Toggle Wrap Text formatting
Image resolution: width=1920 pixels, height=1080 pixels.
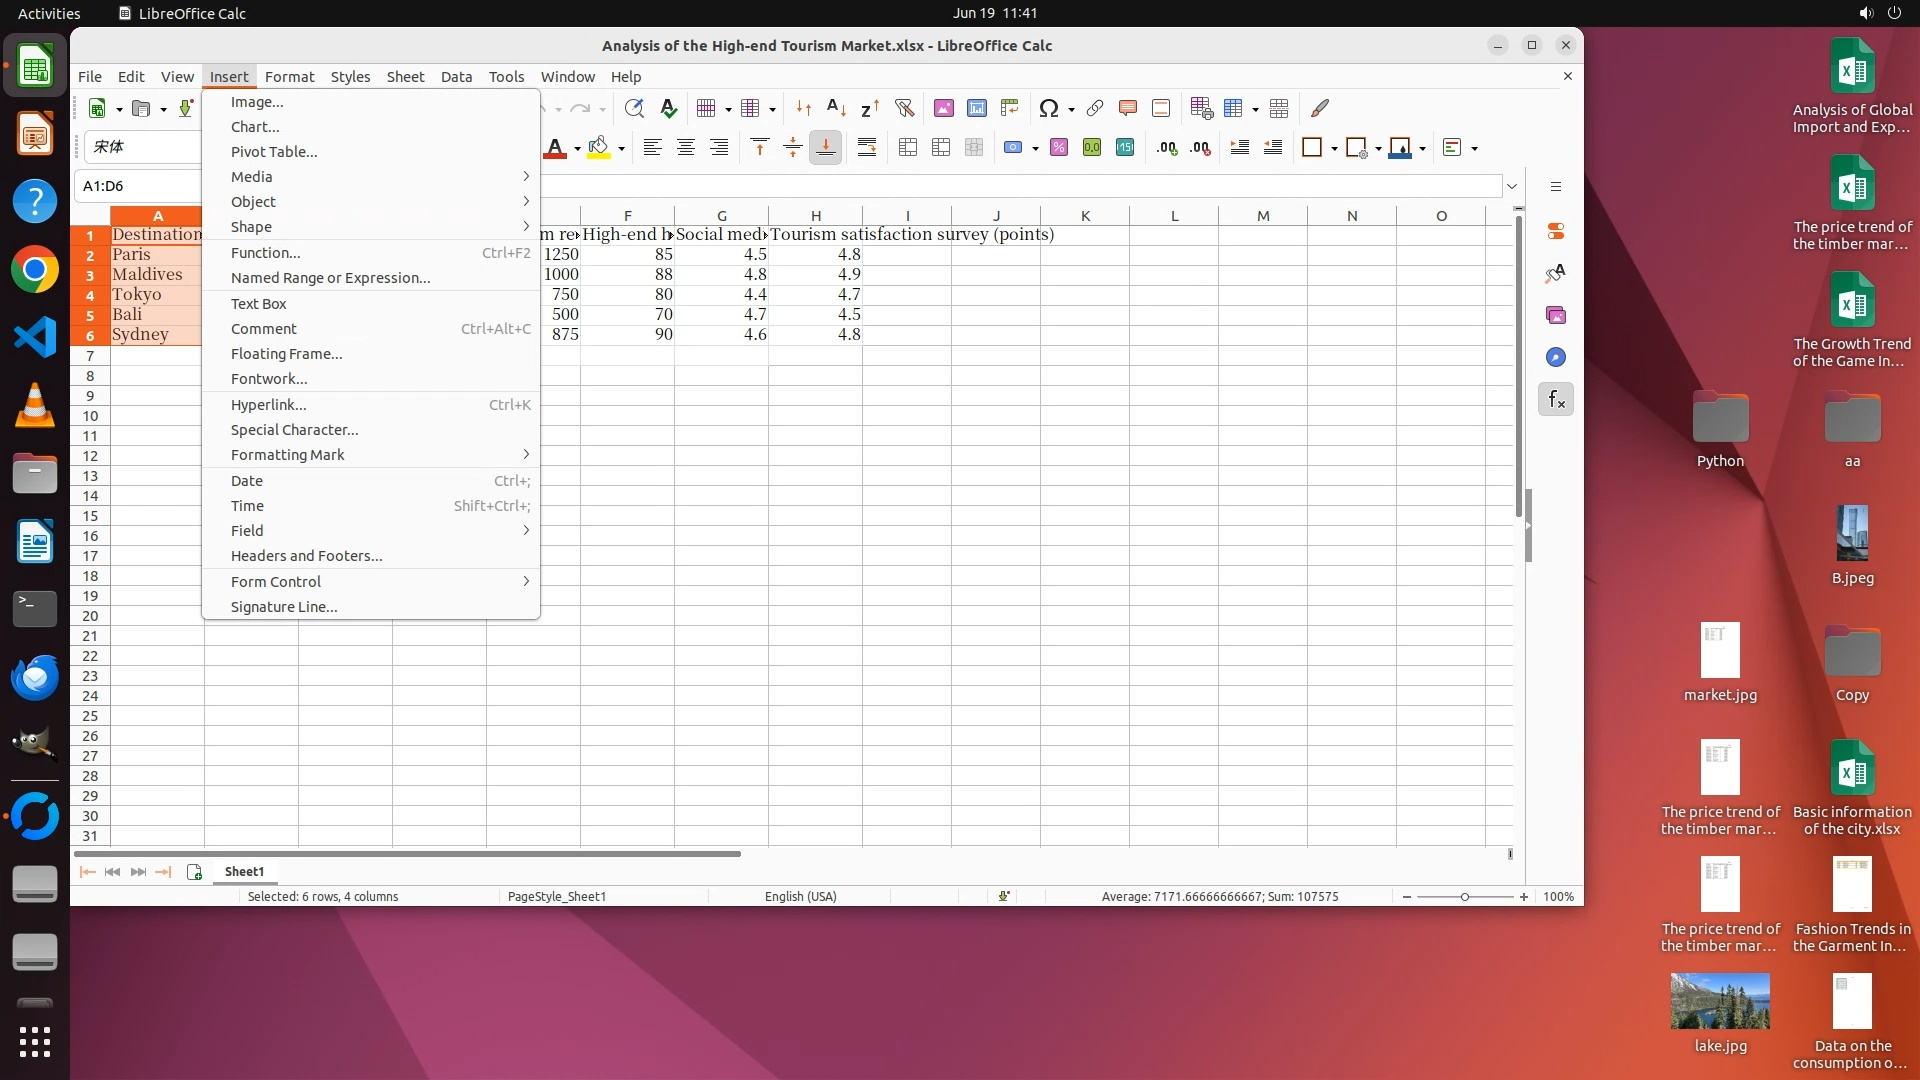(x=867, y=148)
